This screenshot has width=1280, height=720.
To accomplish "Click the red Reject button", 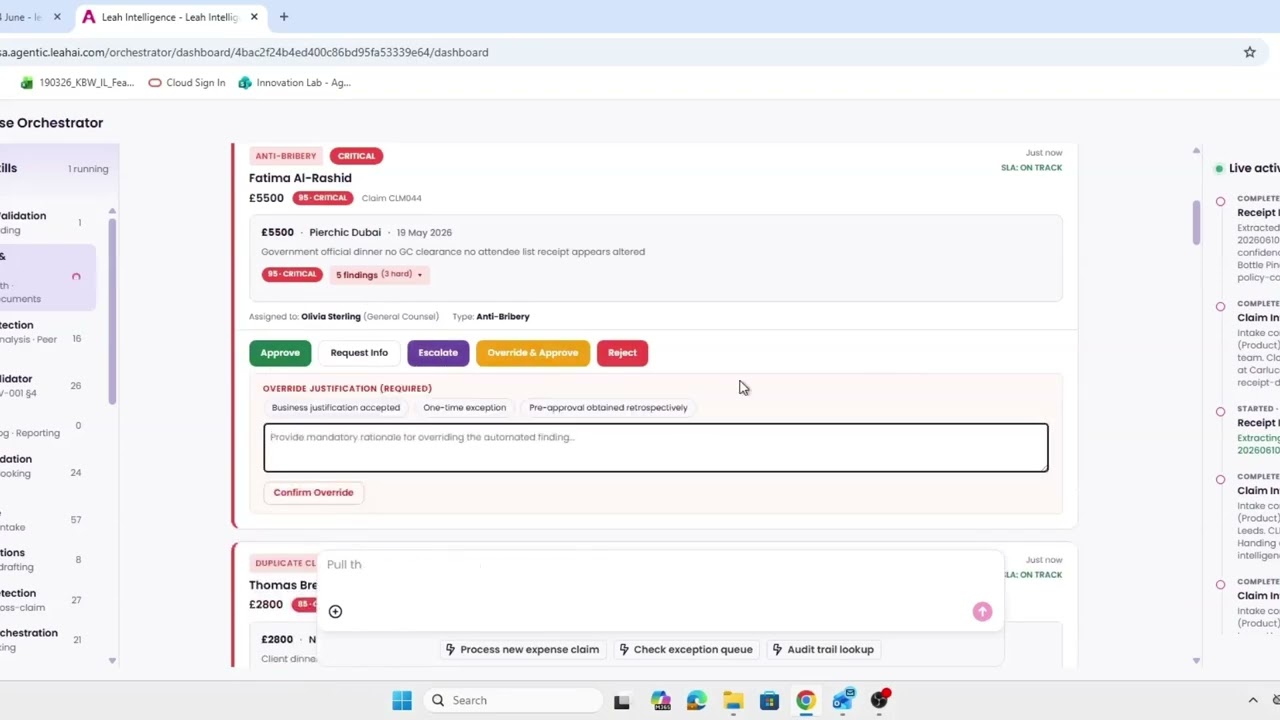I will coord(622,352).
